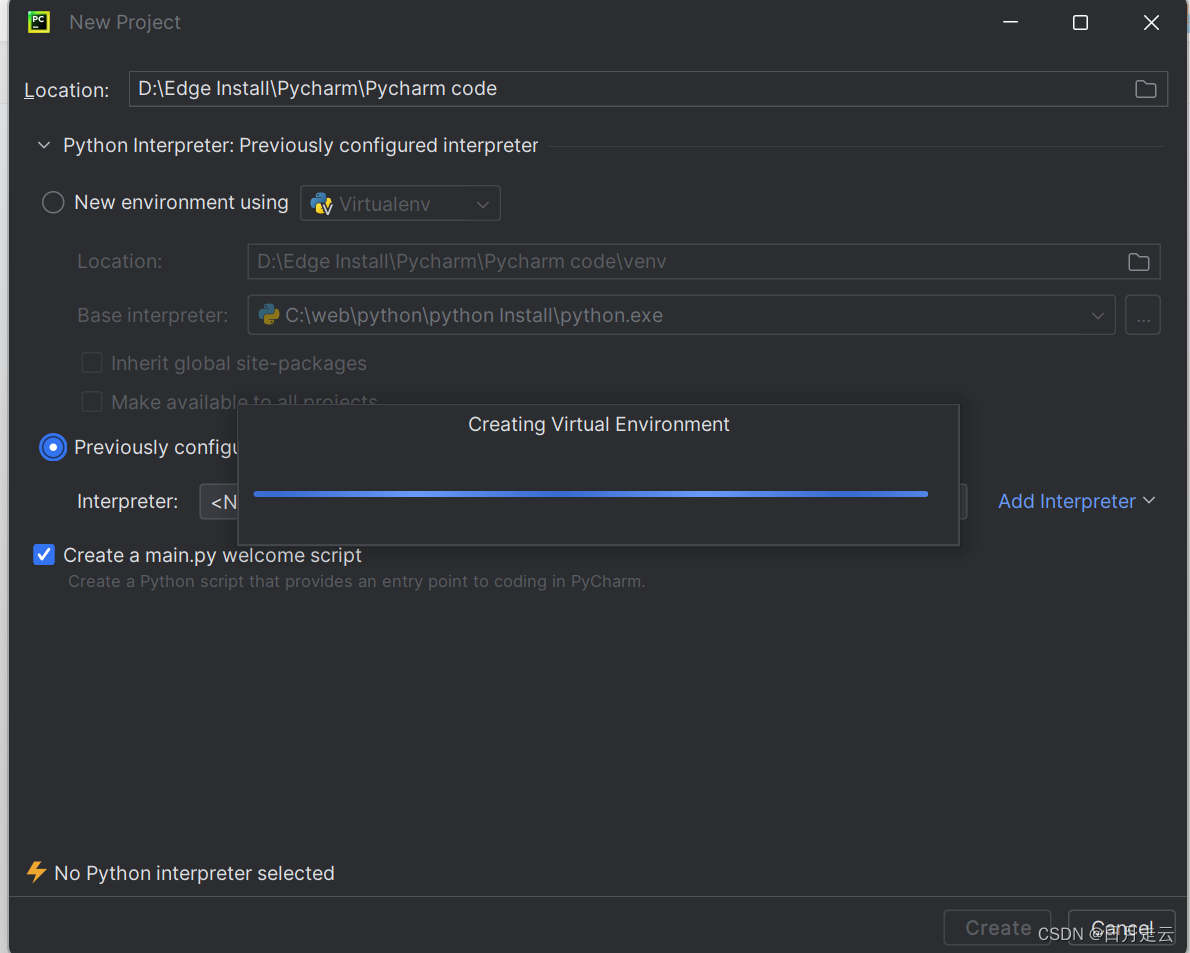Click the 'New Project' window title
This screenshot has width=1190, height=953.
coord(125,23)
